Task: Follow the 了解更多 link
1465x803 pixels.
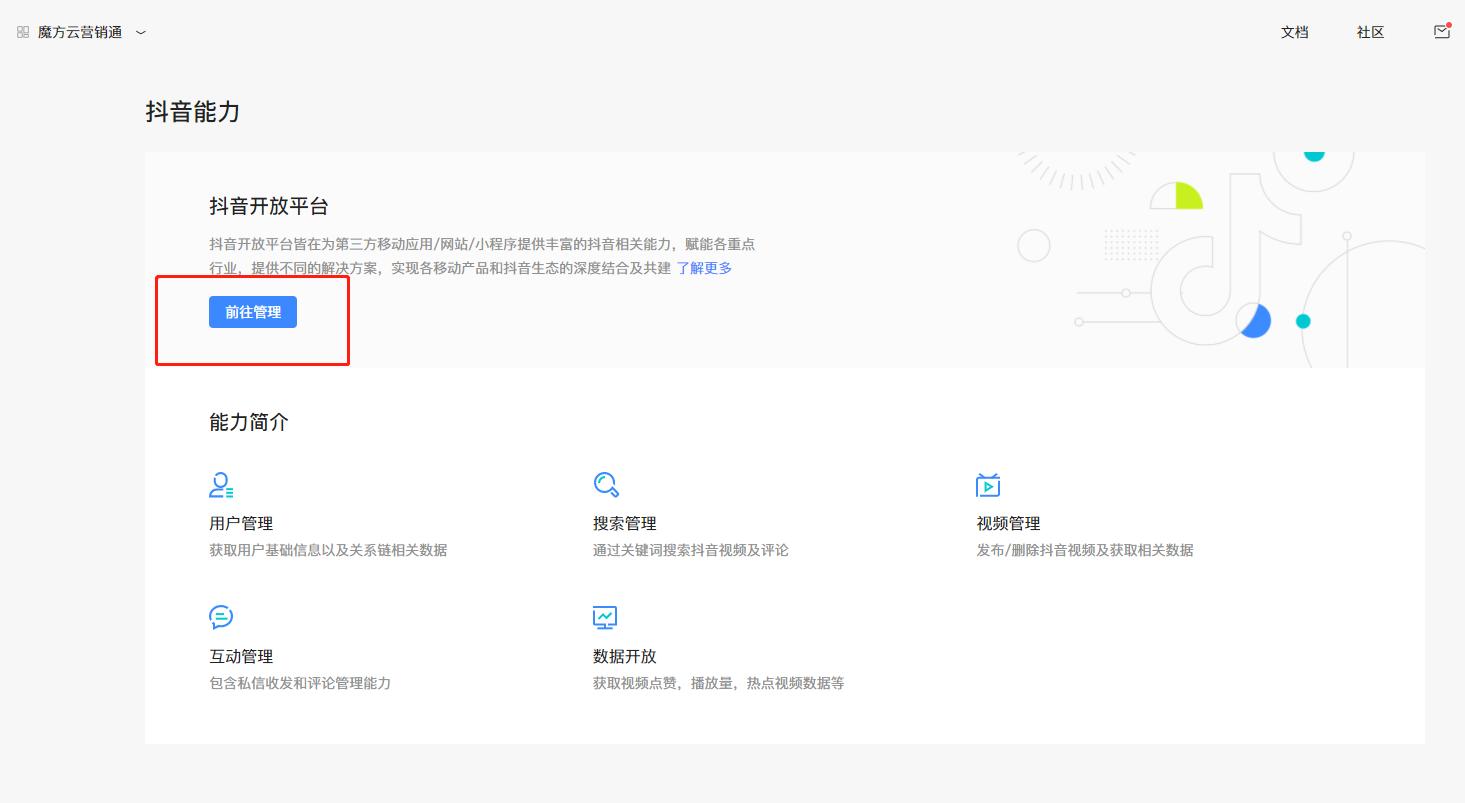Action: click(704, 268)
